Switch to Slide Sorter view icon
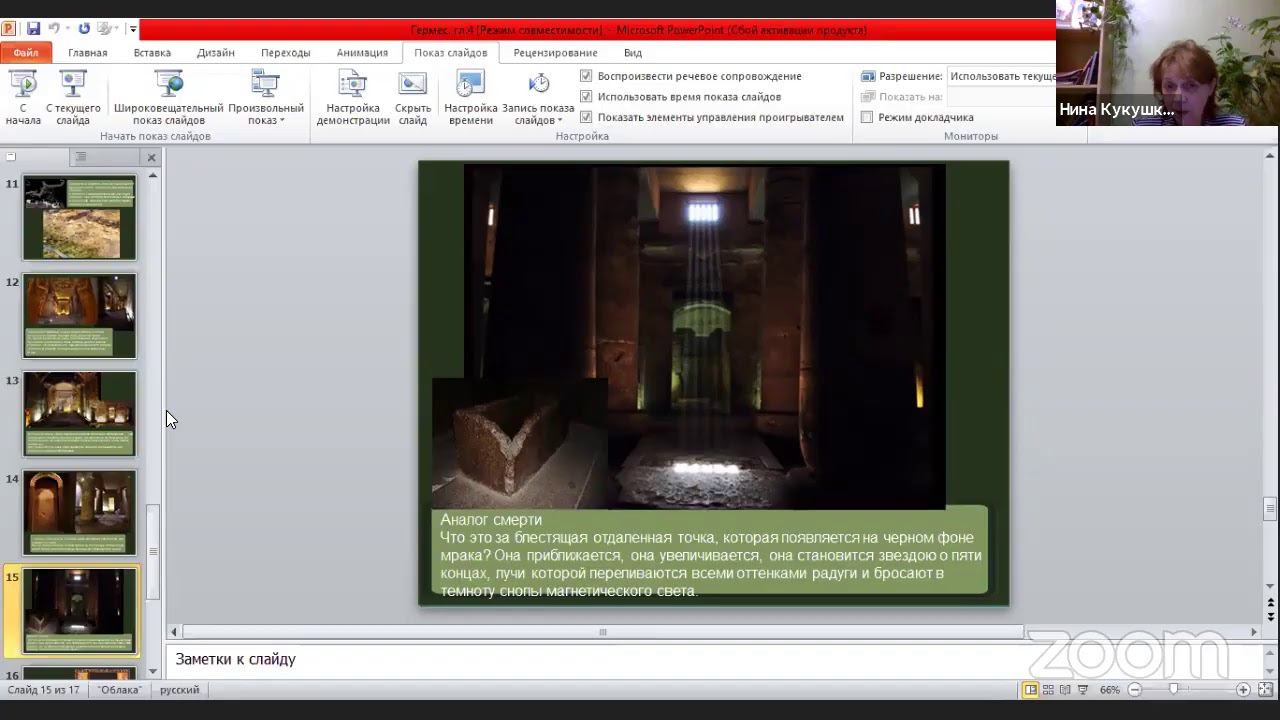 pos(1048,690)
